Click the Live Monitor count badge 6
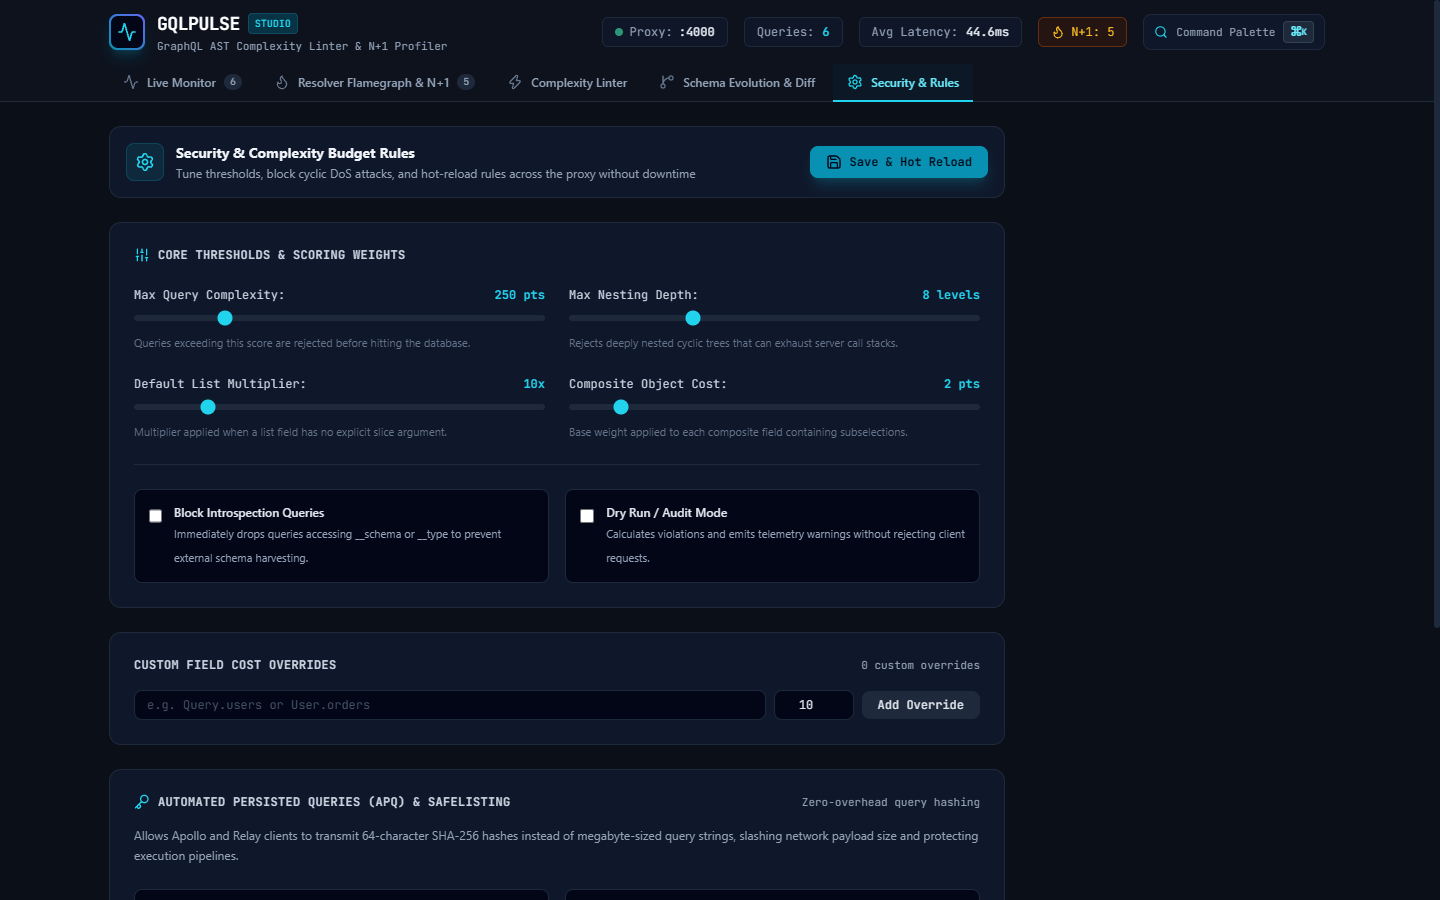 click(x=233, y=82)
